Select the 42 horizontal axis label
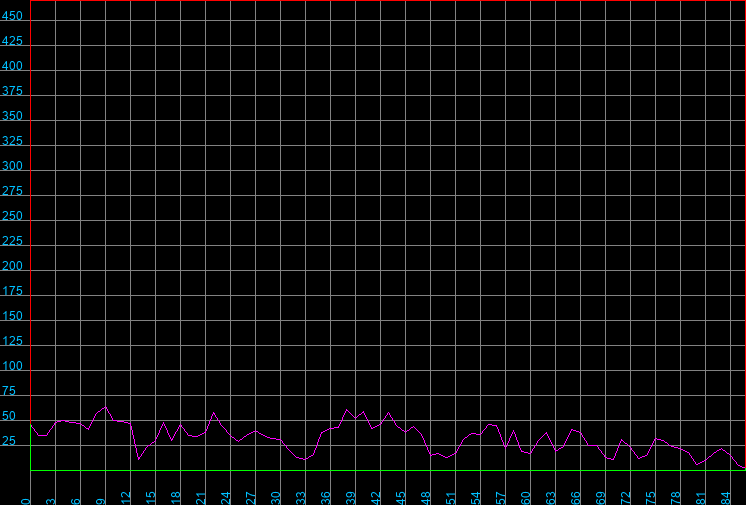The width and height of the screenshot is (746, 505). (x=376, y=498)
